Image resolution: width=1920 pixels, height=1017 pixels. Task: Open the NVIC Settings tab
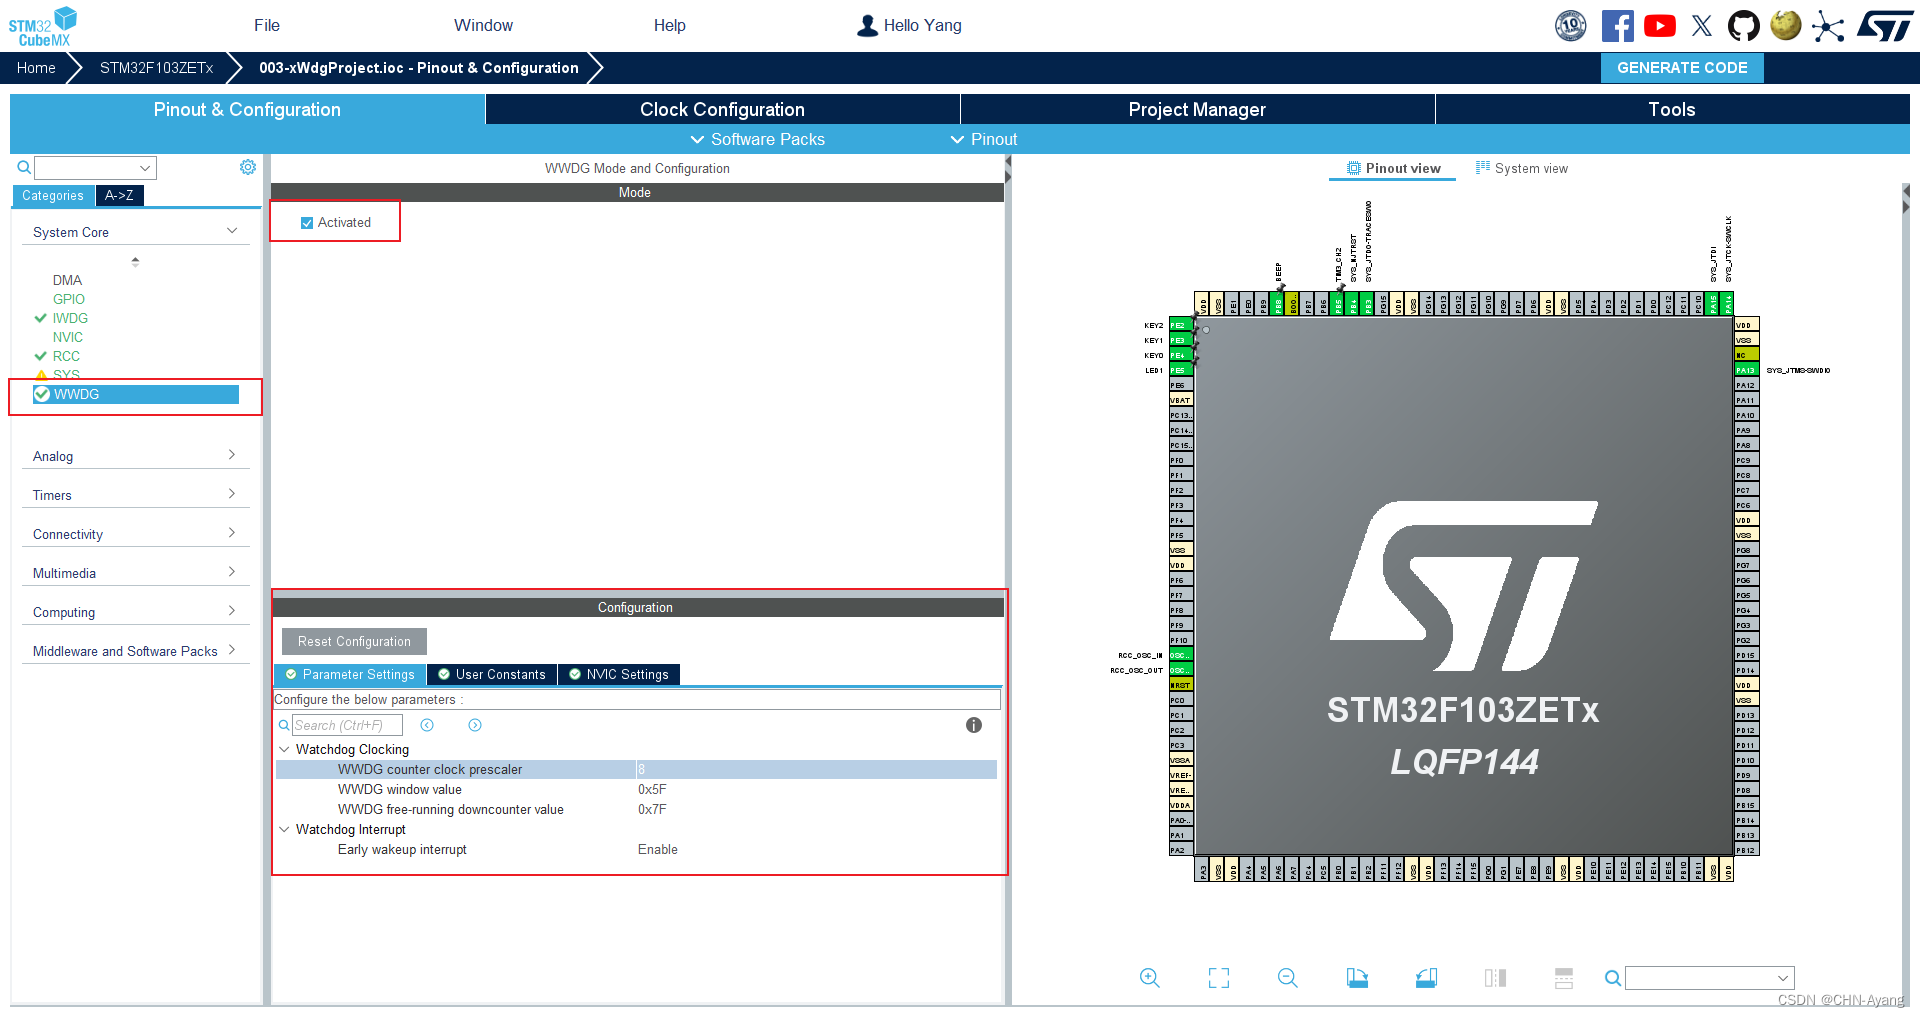pos(619,674)
